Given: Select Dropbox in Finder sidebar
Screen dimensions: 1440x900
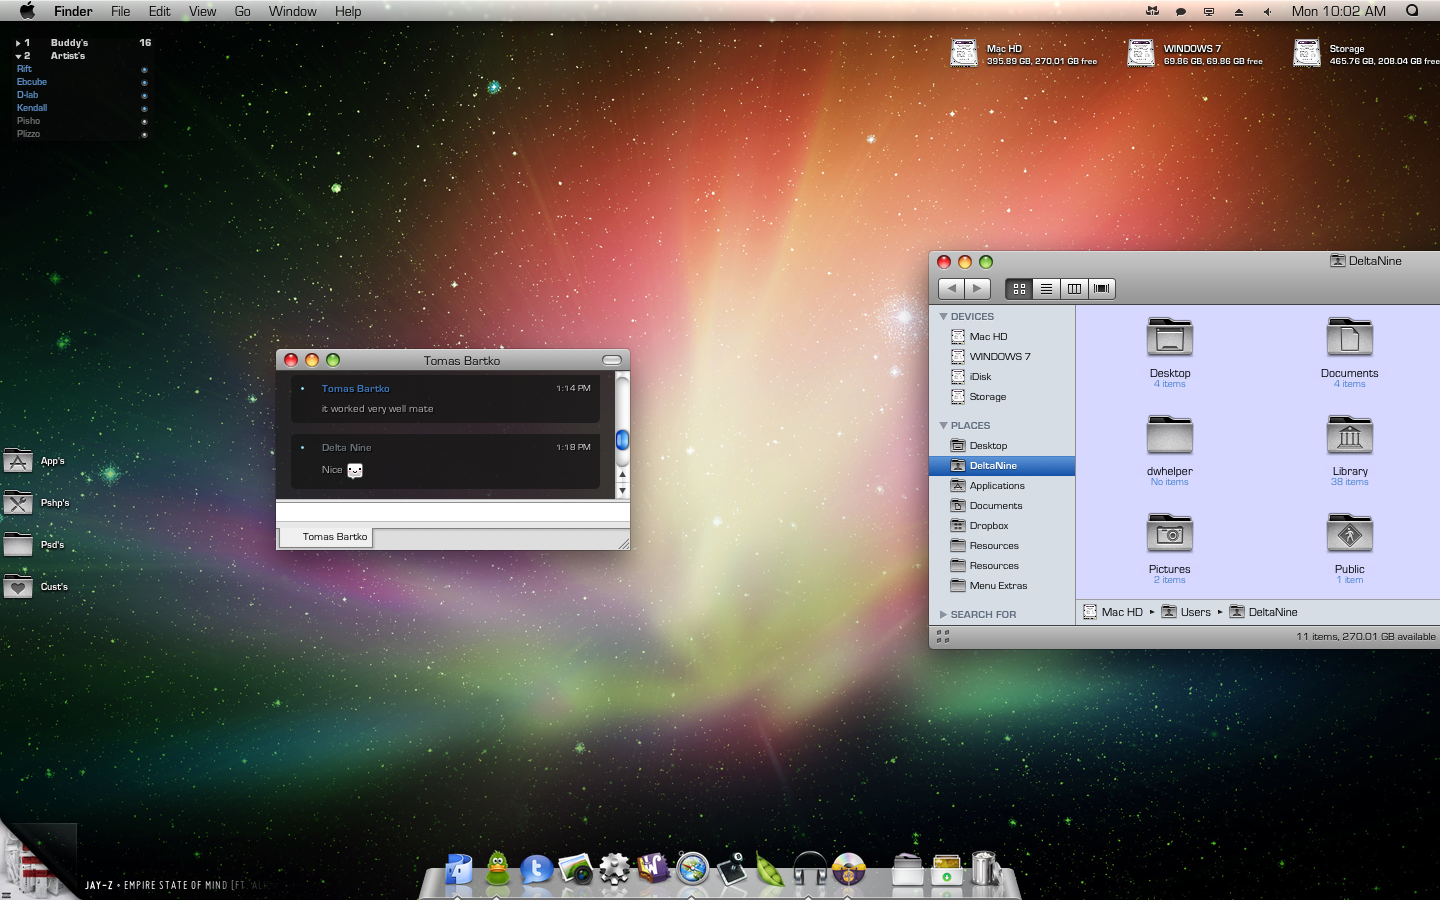Looking at the screenshot, I should (x=1002, y=526).
